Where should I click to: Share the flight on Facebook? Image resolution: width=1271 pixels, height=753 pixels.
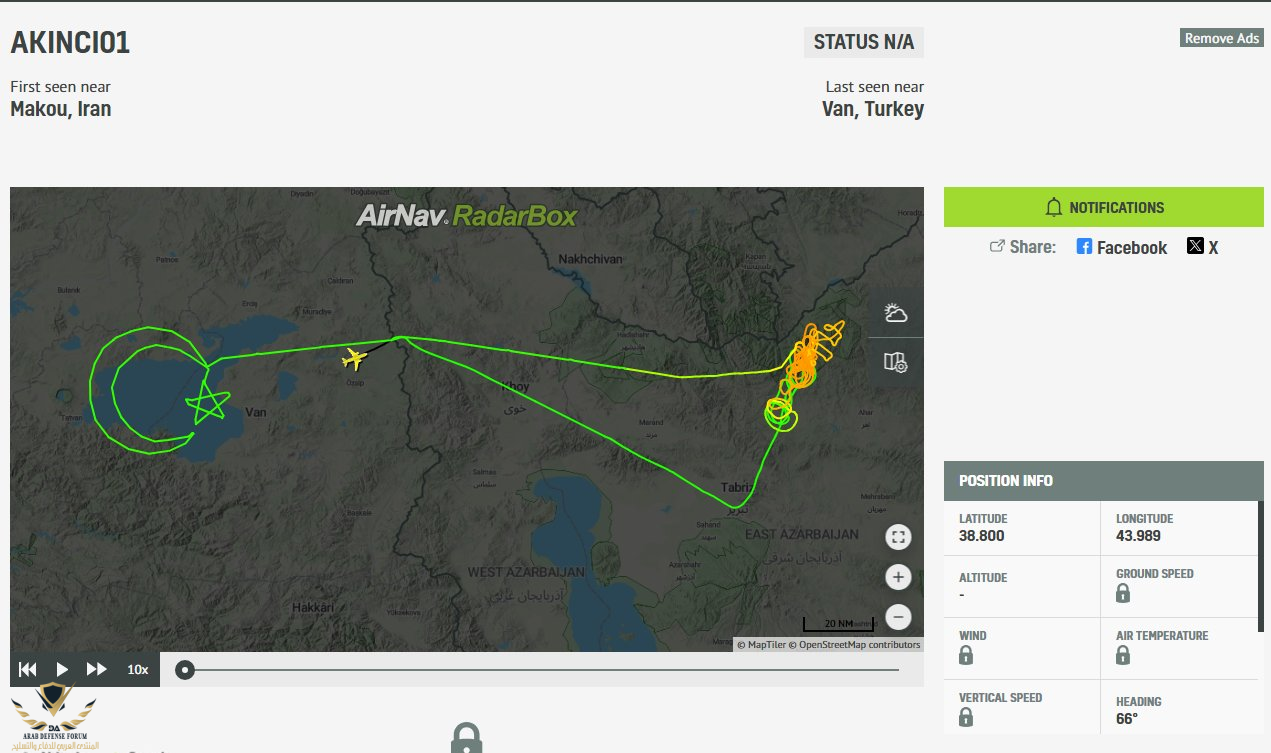click(x=1121, y=247)
